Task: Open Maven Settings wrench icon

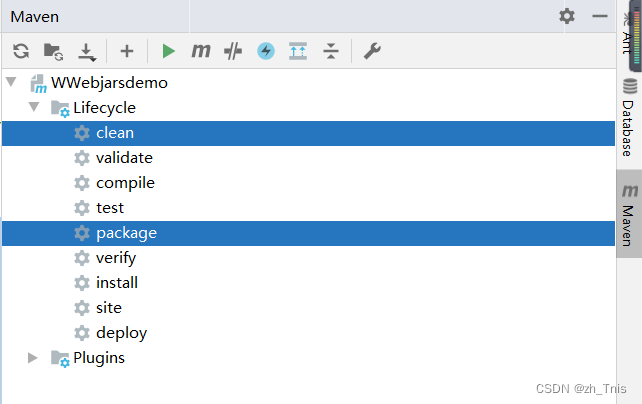Action: tap(372, 51)
